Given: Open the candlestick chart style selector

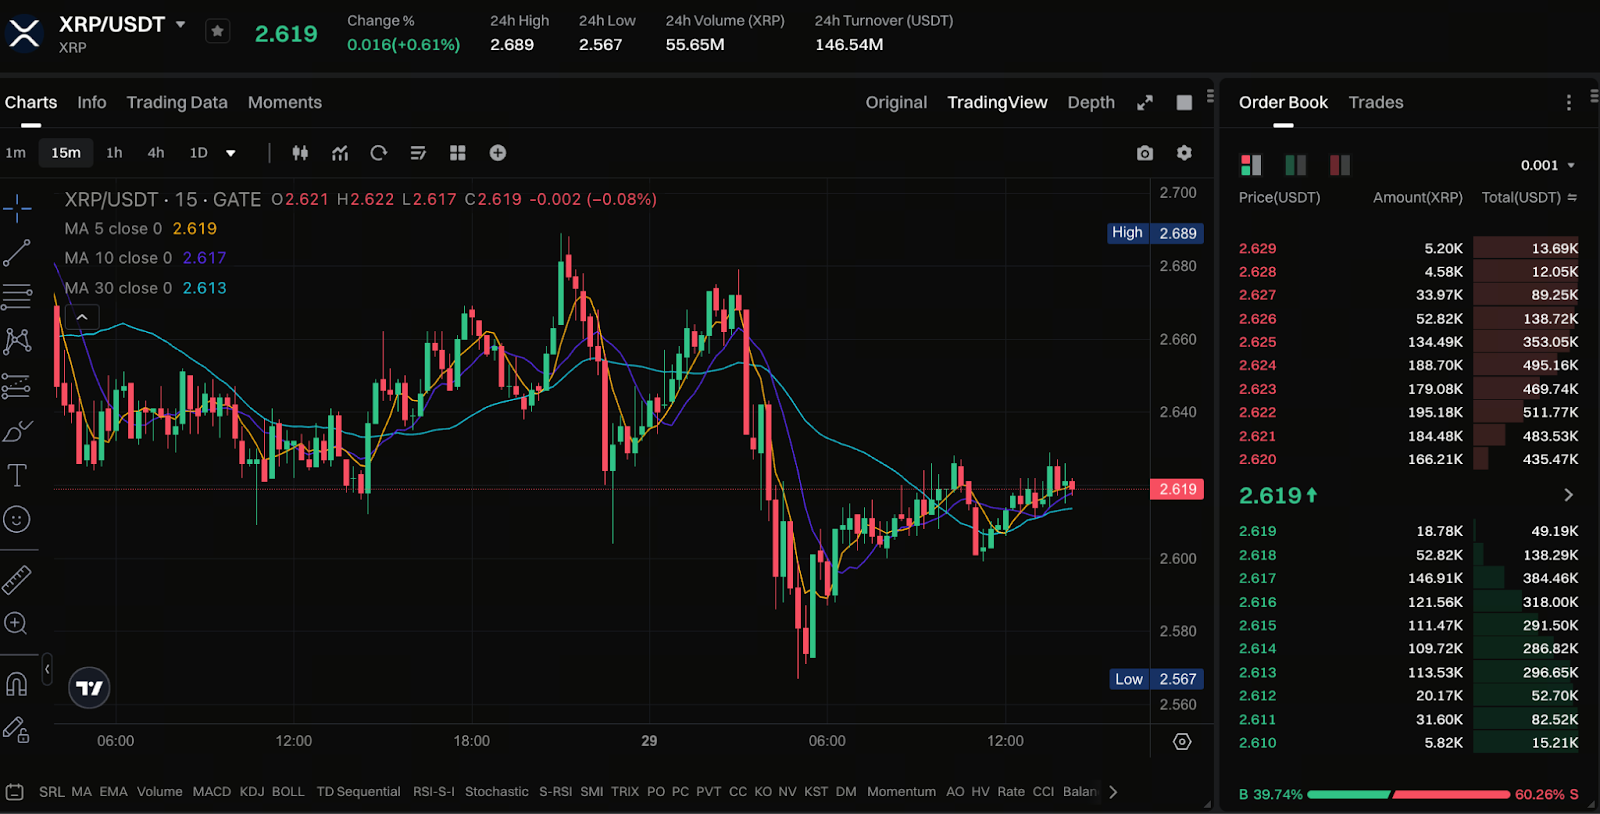Looking at the screenshot, I should [300, 153].
